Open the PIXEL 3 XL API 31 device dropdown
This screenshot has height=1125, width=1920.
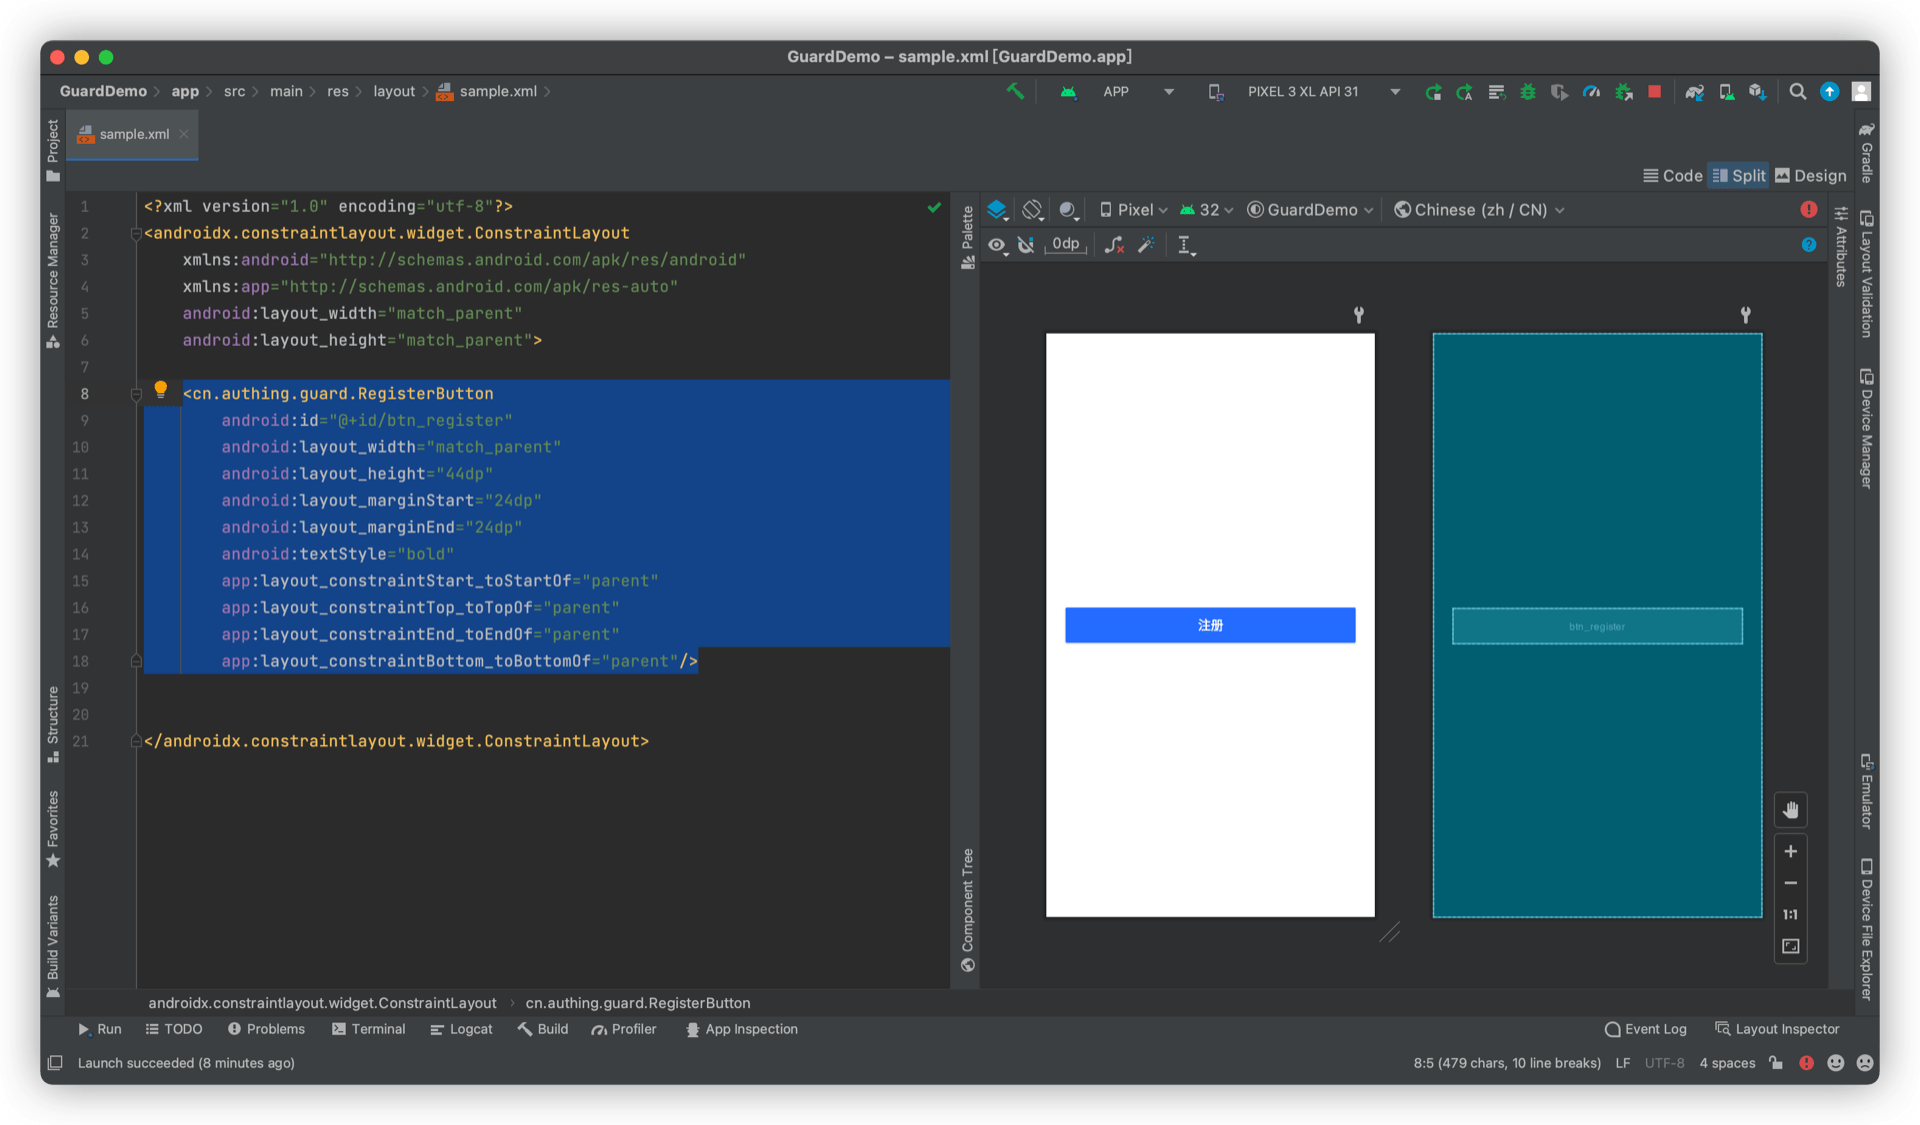[x=1303, y=91]
